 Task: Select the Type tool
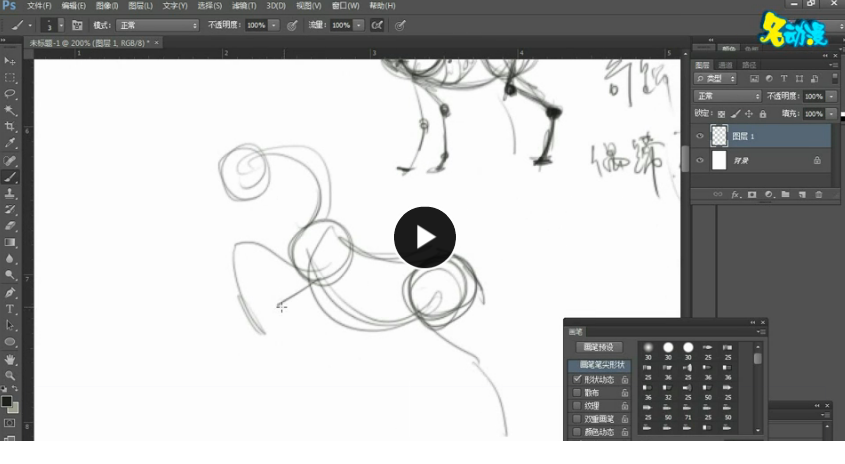(10, 309)
